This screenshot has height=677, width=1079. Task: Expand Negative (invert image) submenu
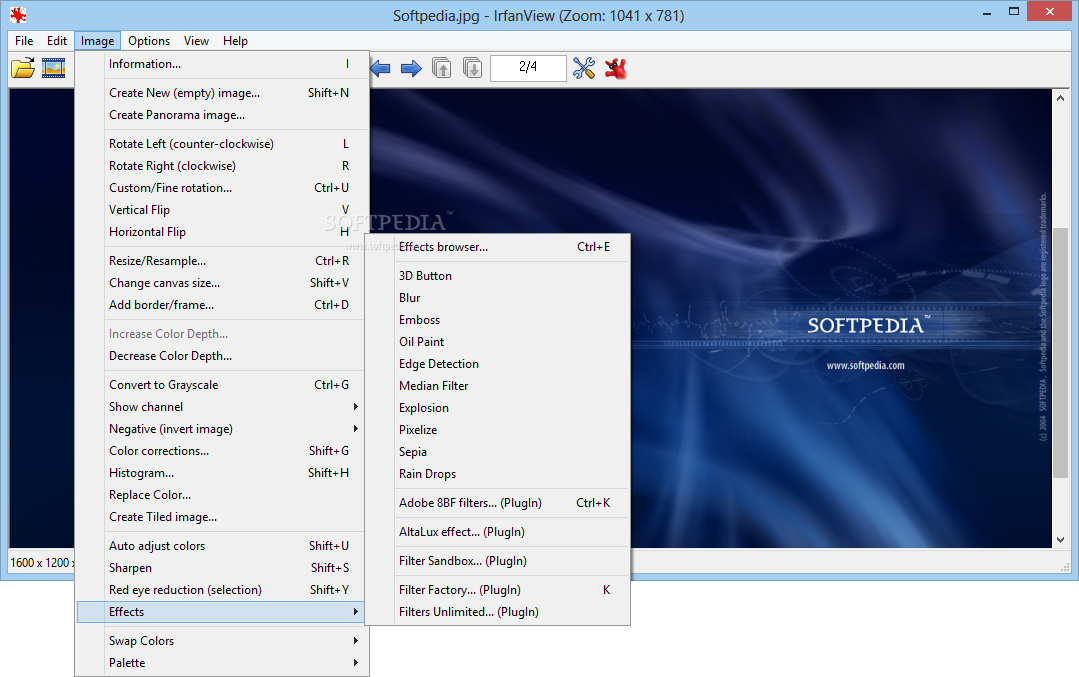[220, 429]
